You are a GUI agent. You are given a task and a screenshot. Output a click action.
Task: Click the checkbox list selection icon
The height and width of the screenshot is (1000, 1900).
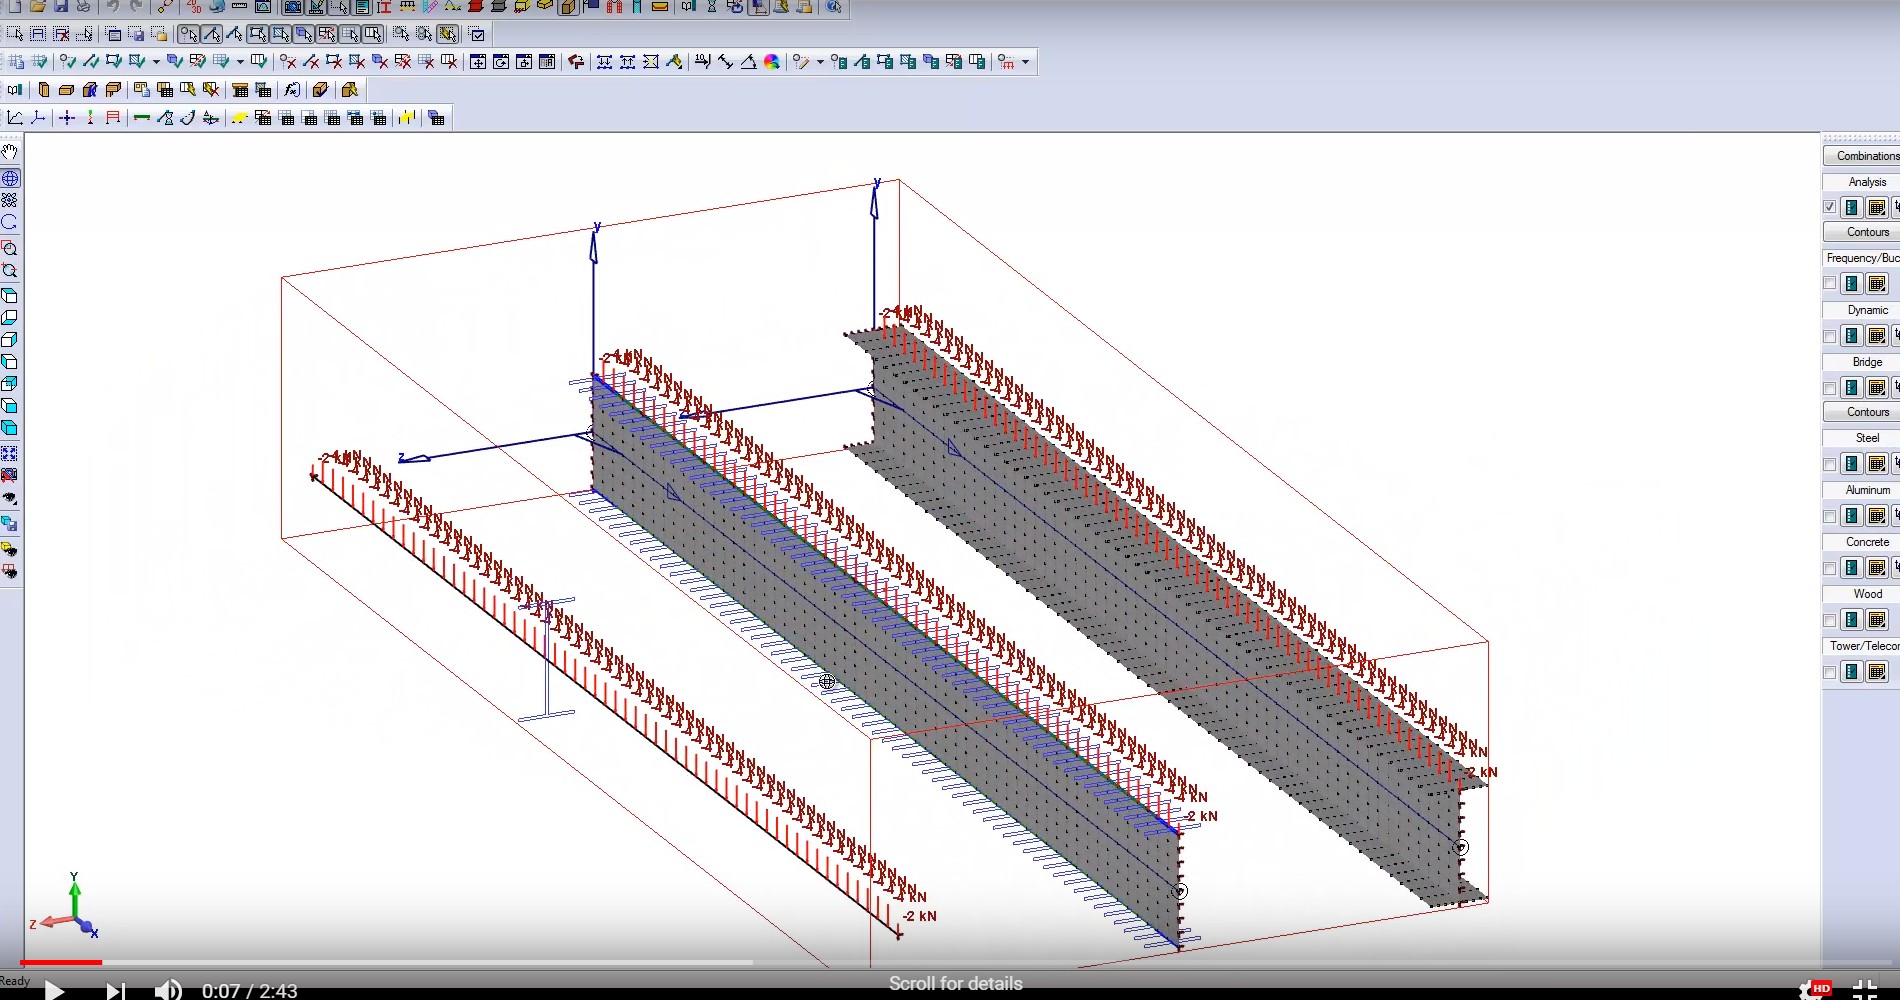[477, 34]
